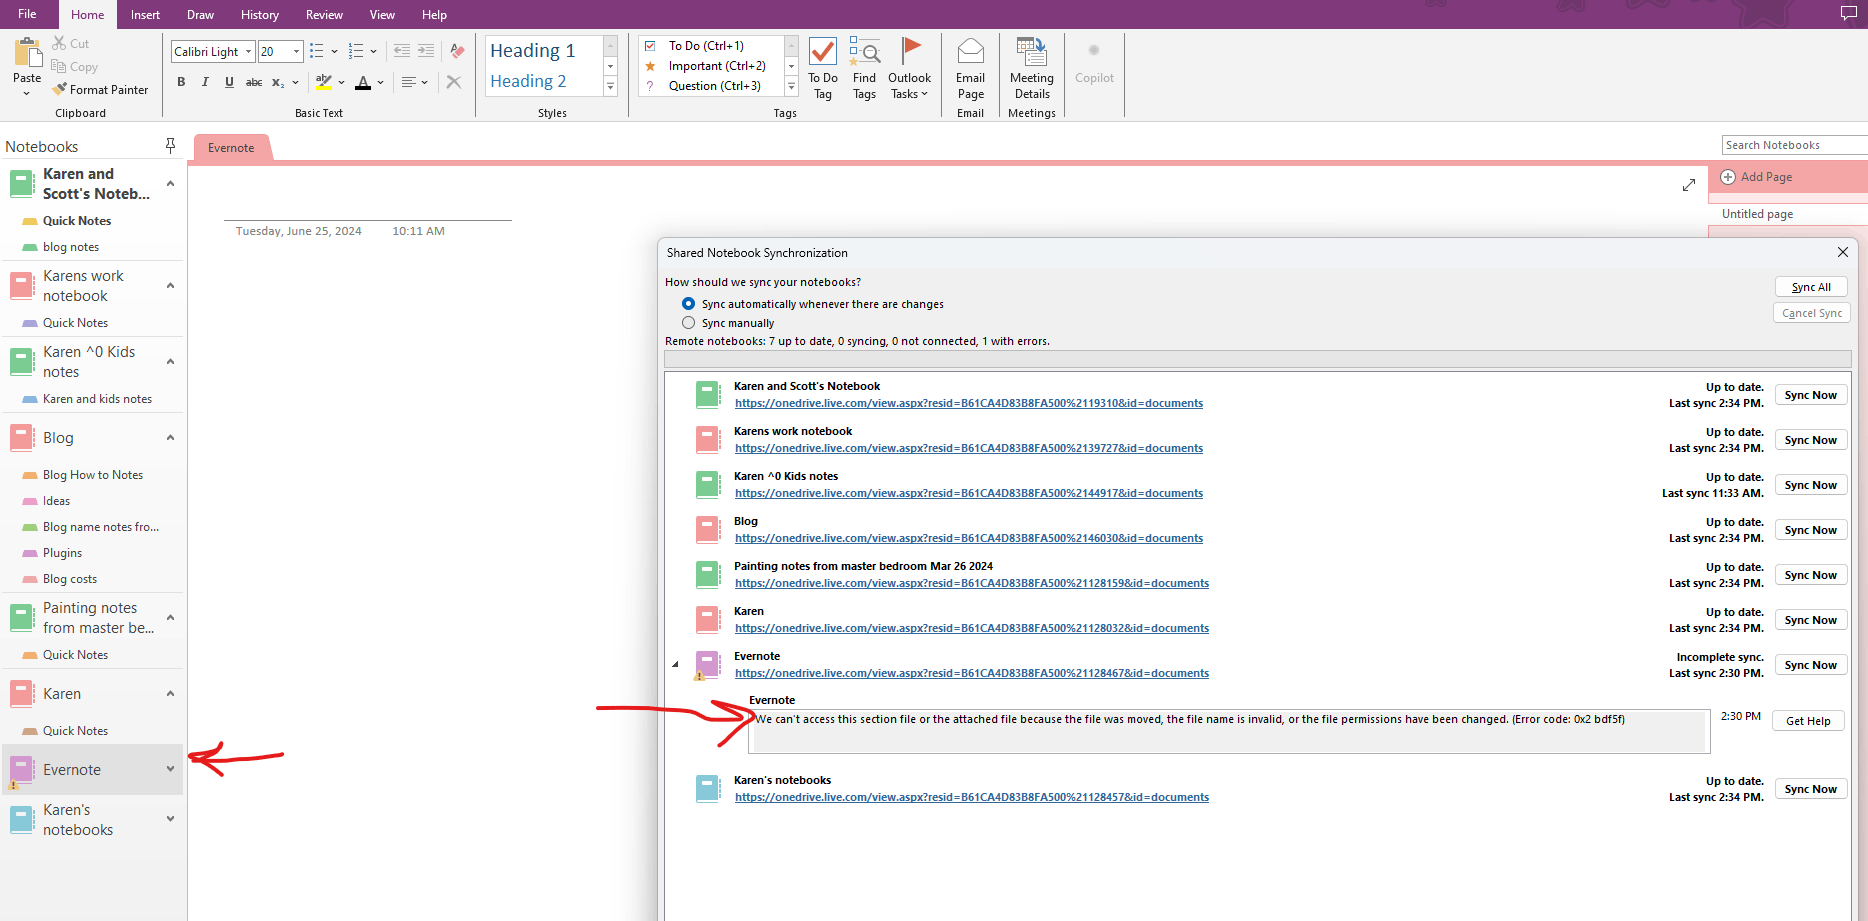This screenshot has width=1868, height=921.
Task: Open Outlook Tasks flag menu
Action: tap(909, 68)
